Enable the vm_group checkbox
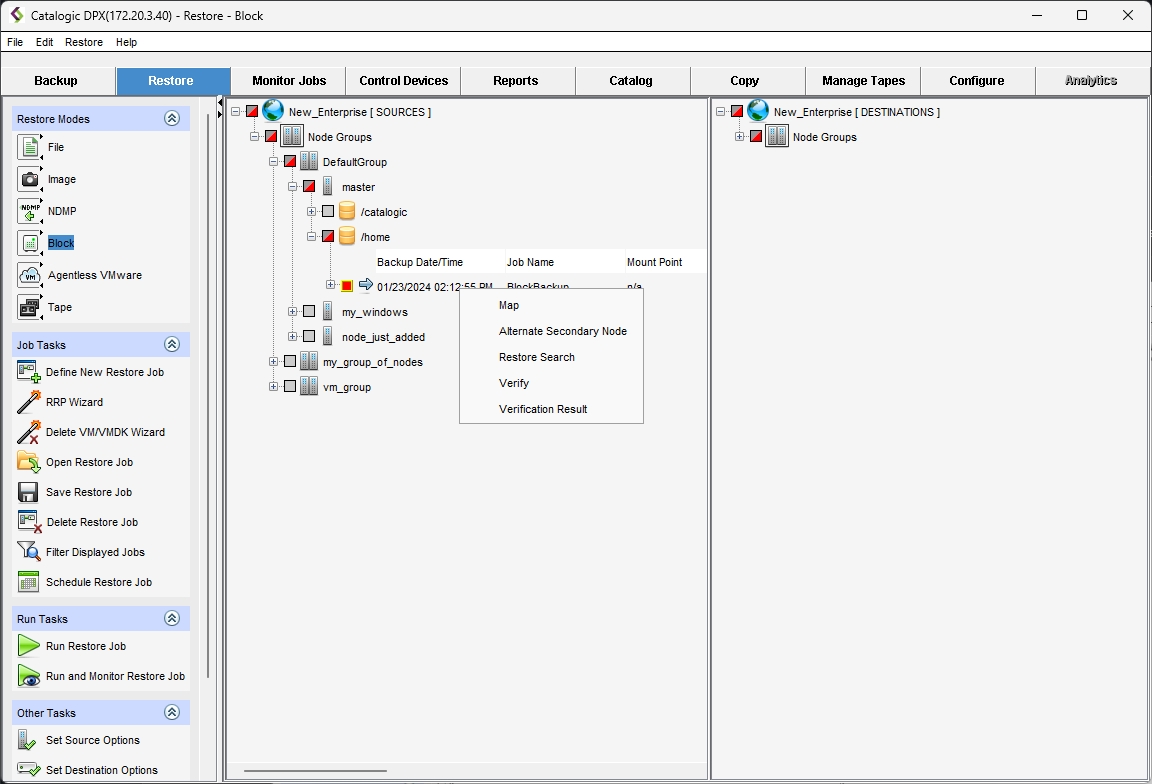 (x=290, y=387)
